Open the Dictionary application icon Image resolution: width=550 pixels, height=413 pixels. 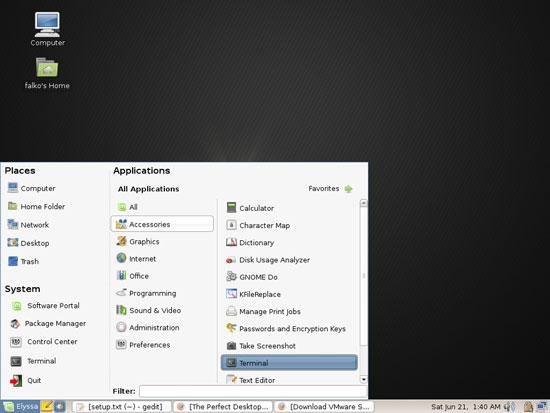point(231,242)
